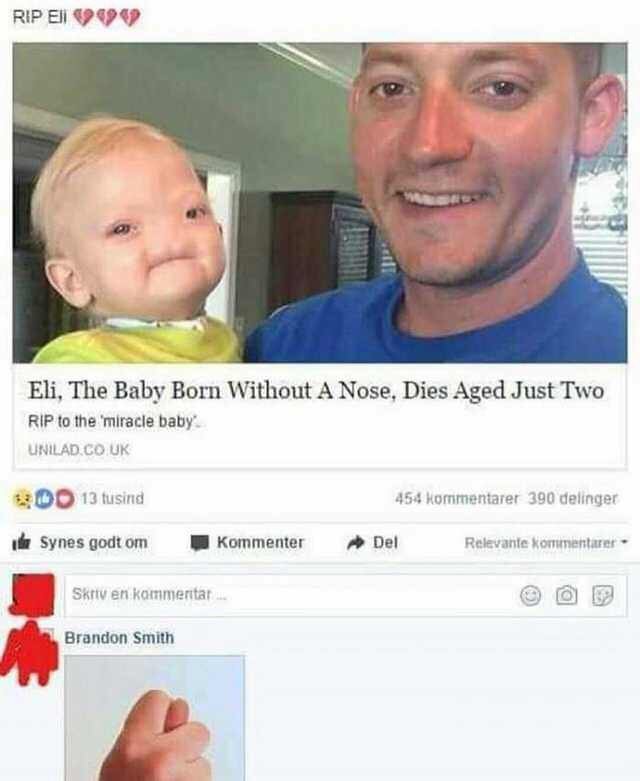Screen dimensions: 640x781
Task: View the 454 kommentarer list
Action: click(457, 498)
